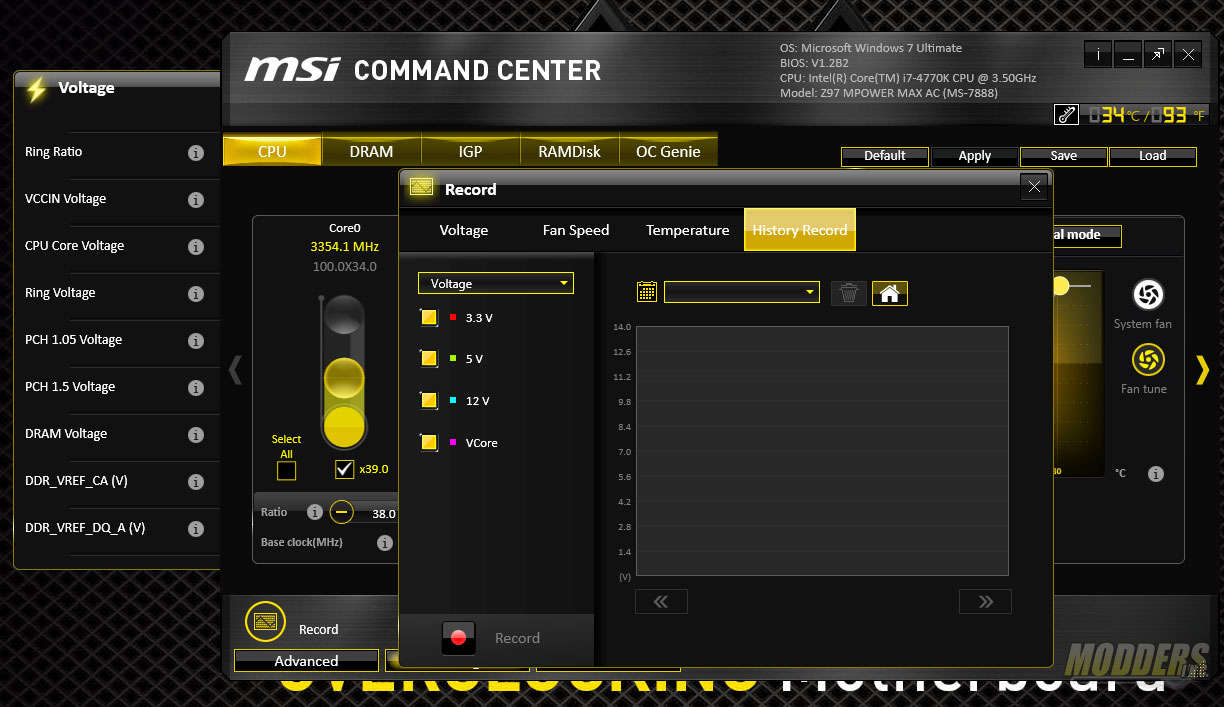Click the "3354.1 MHz" Core0 frequency
Viewport: 1224px width, 707px height.
(345, 247)
